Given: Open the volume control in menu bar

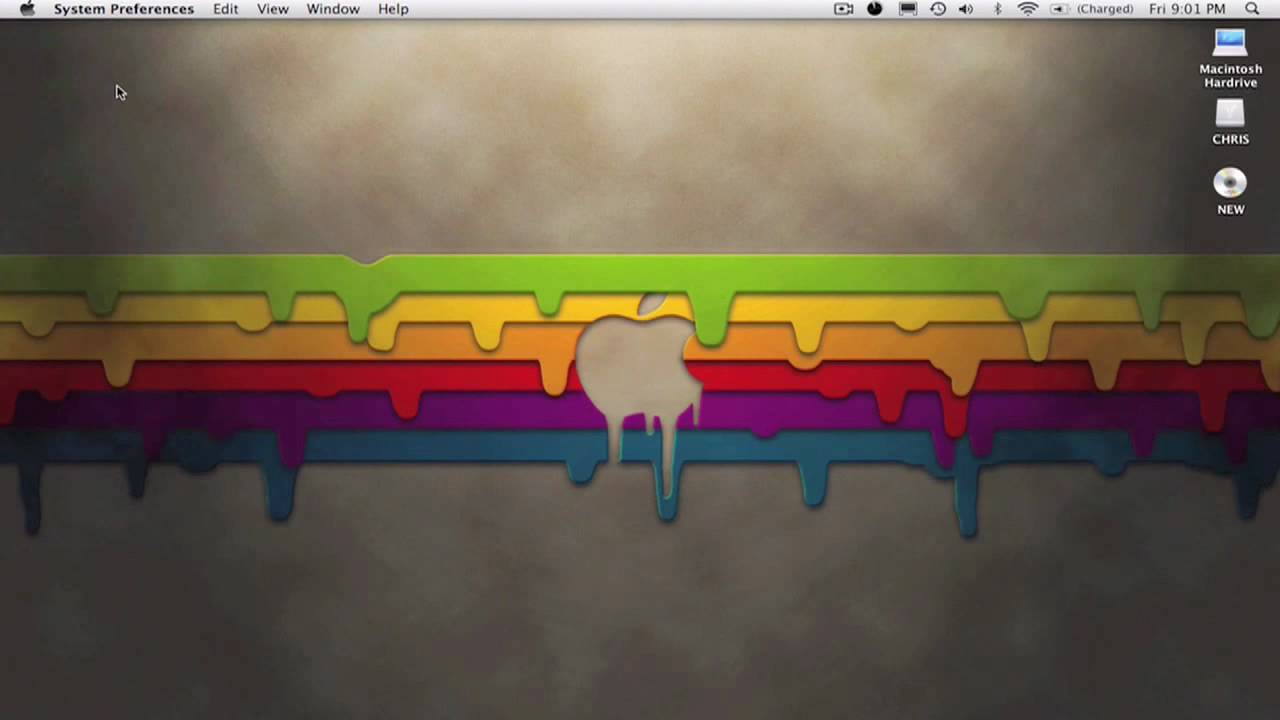Looking at the screenshot, I should point(966,9).
